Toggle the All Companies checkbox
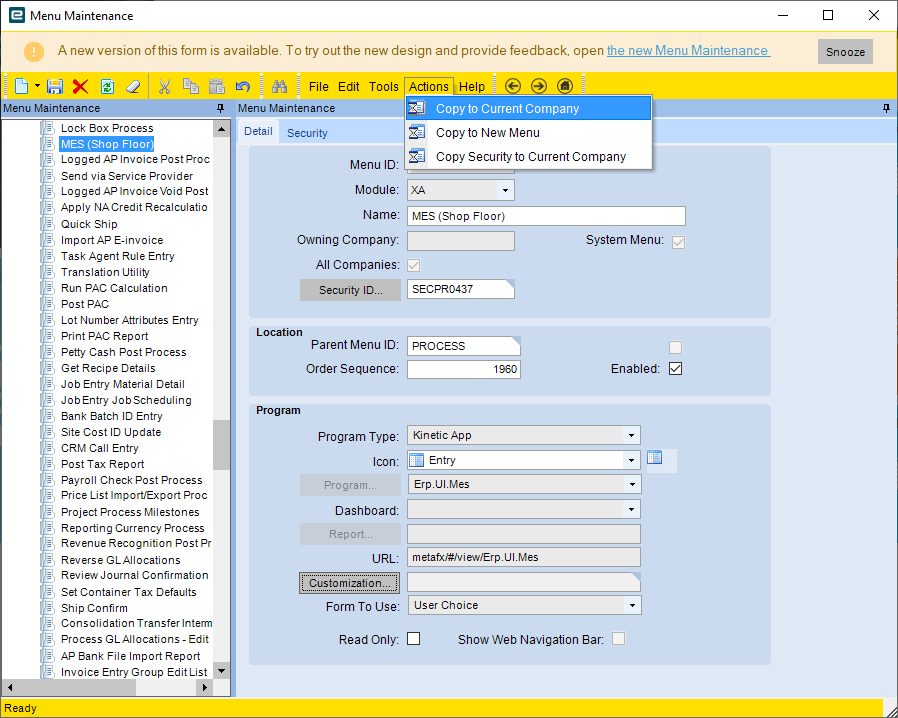 (x=413, y=266)
